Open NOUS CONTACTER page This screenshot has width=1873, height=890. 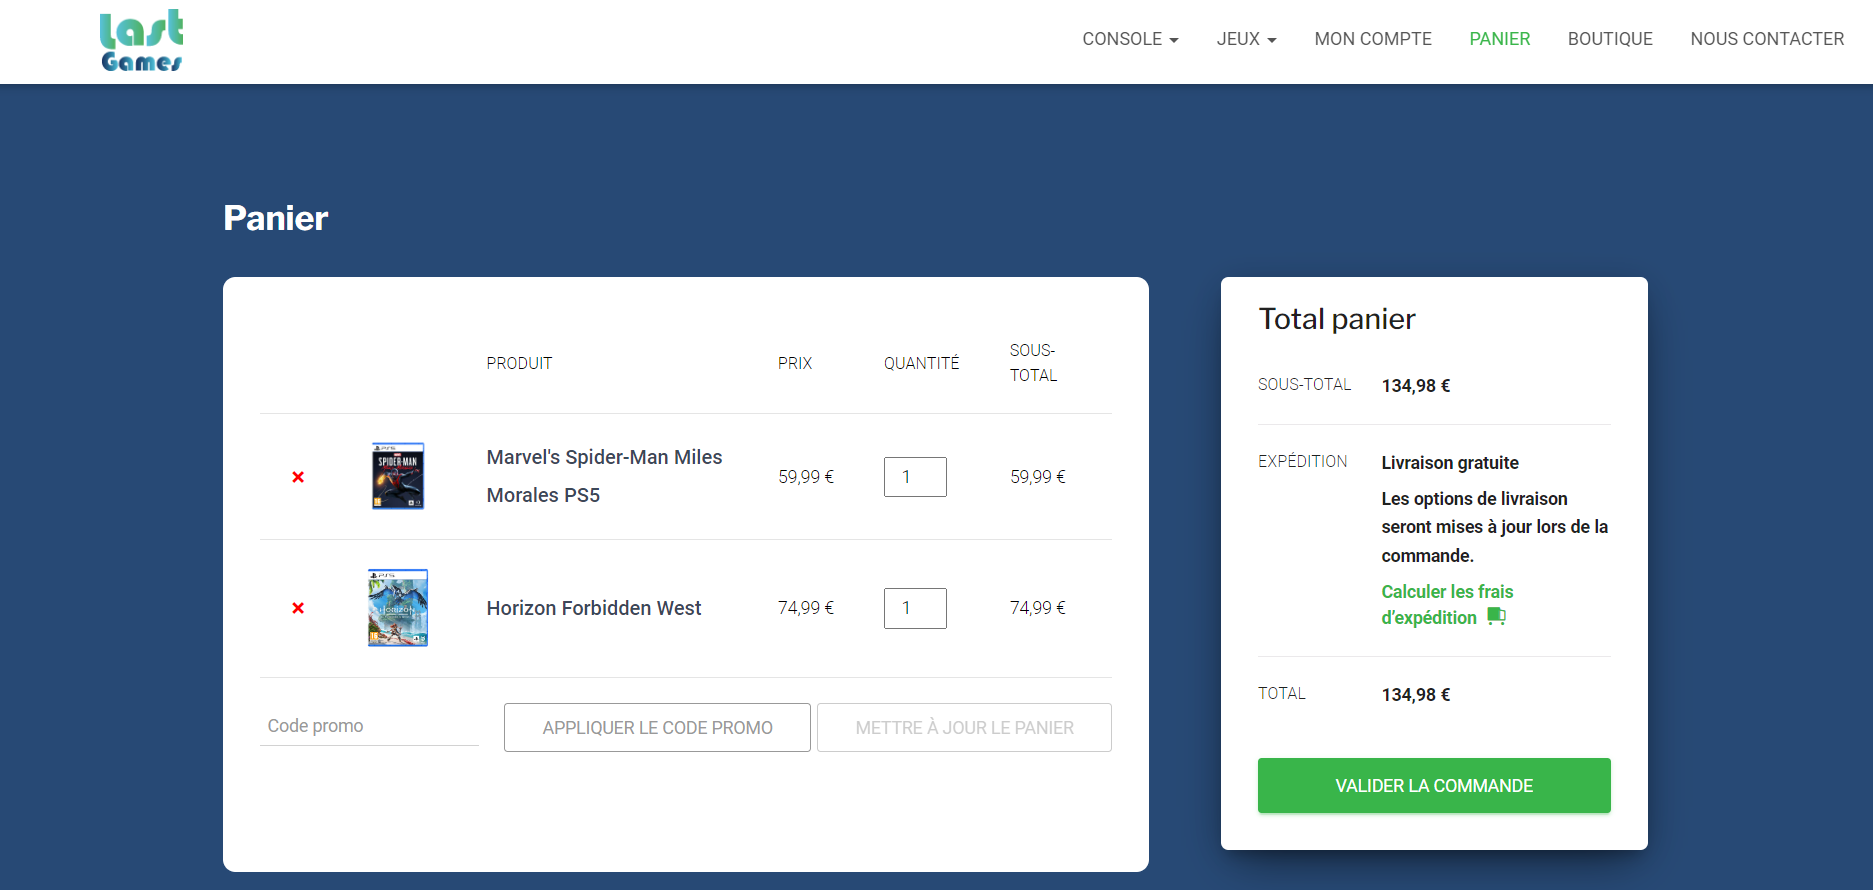click(1767, 39)
